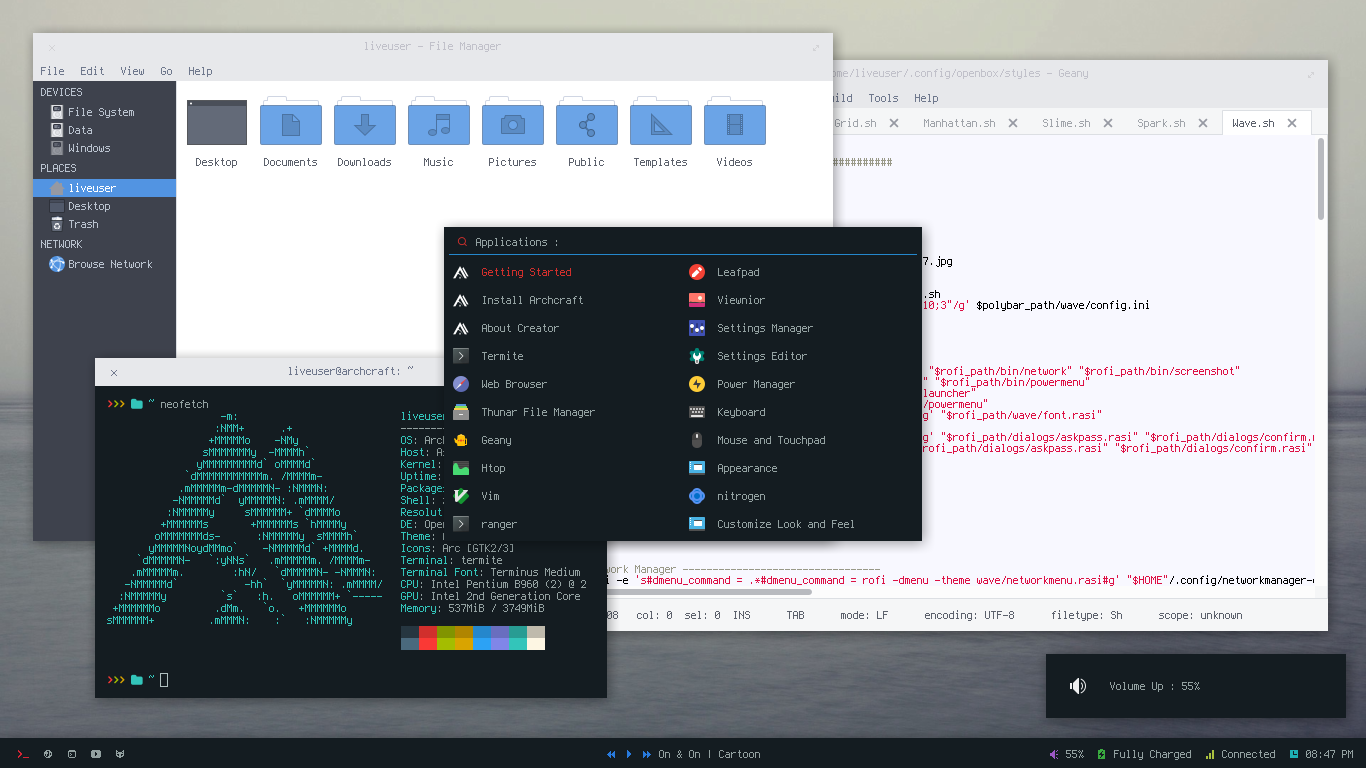Open Power Manager from launcher
The width and height of the screenshot is (1366, 768).
(x=800, y=384)
